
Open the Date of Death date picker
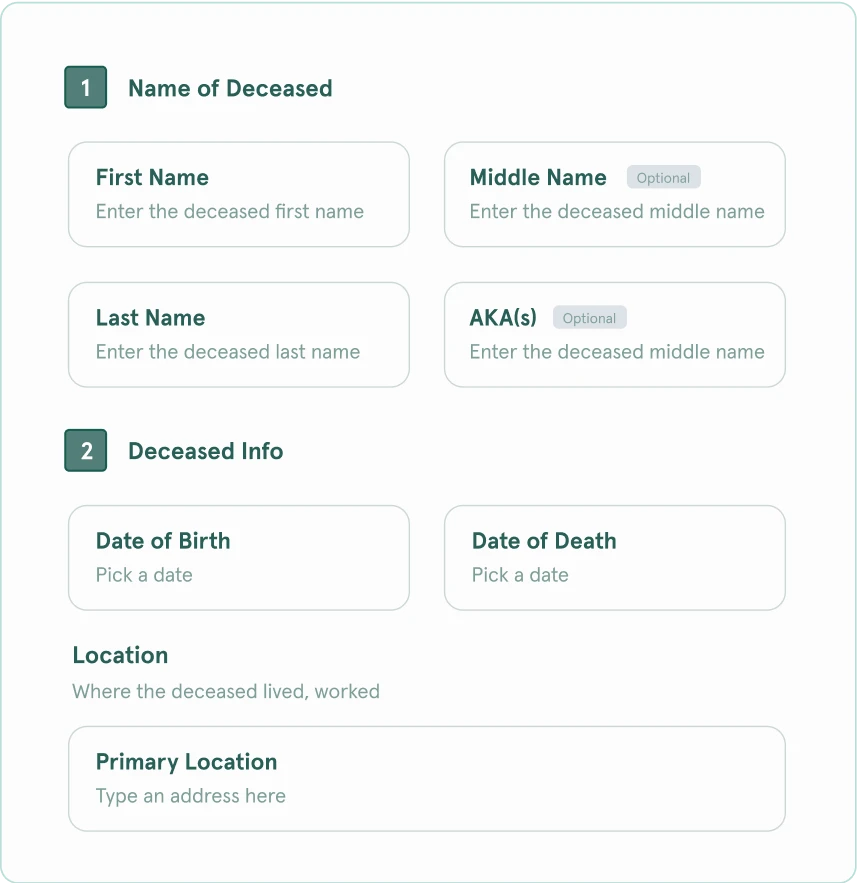coord(614,574)
